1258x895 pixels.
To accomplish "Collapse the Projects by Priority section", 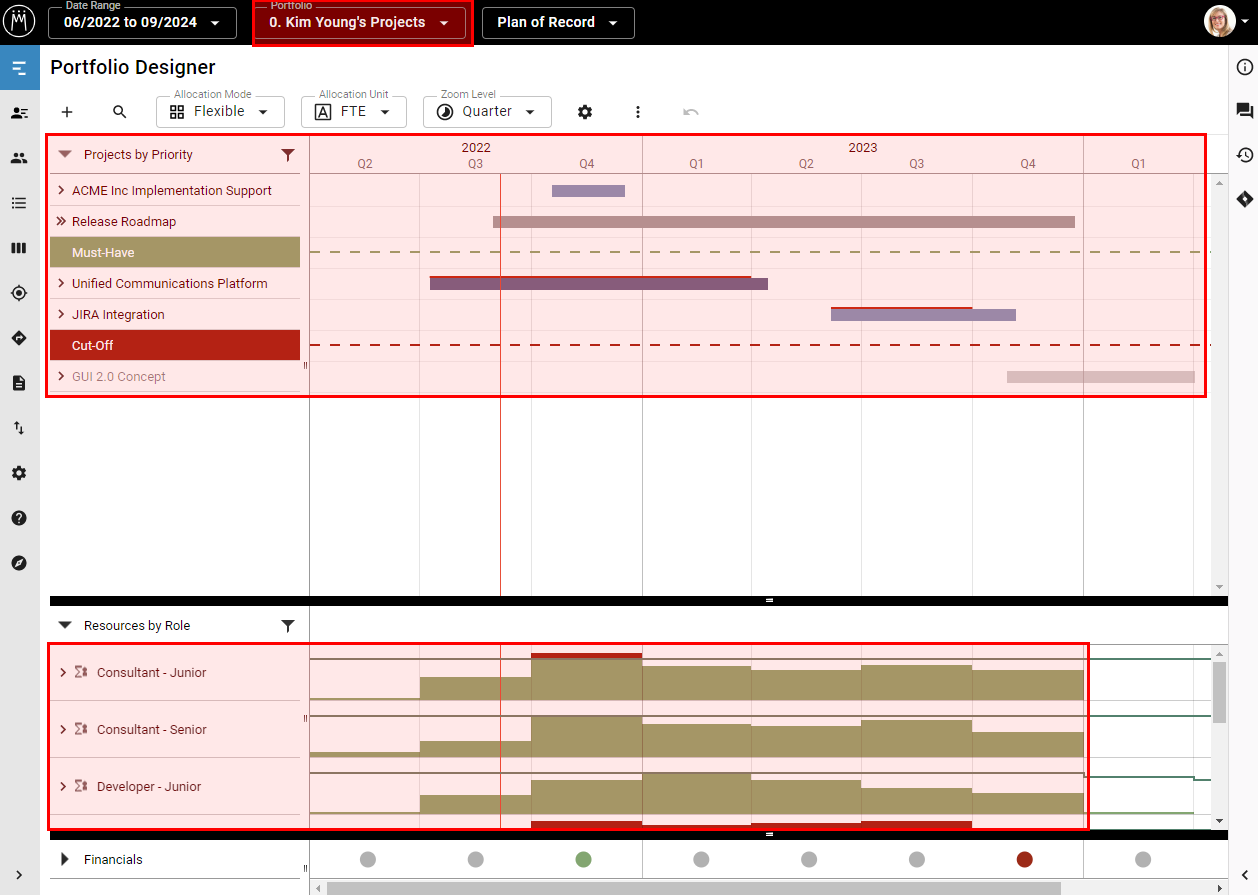I will click(x=65, y=155).
